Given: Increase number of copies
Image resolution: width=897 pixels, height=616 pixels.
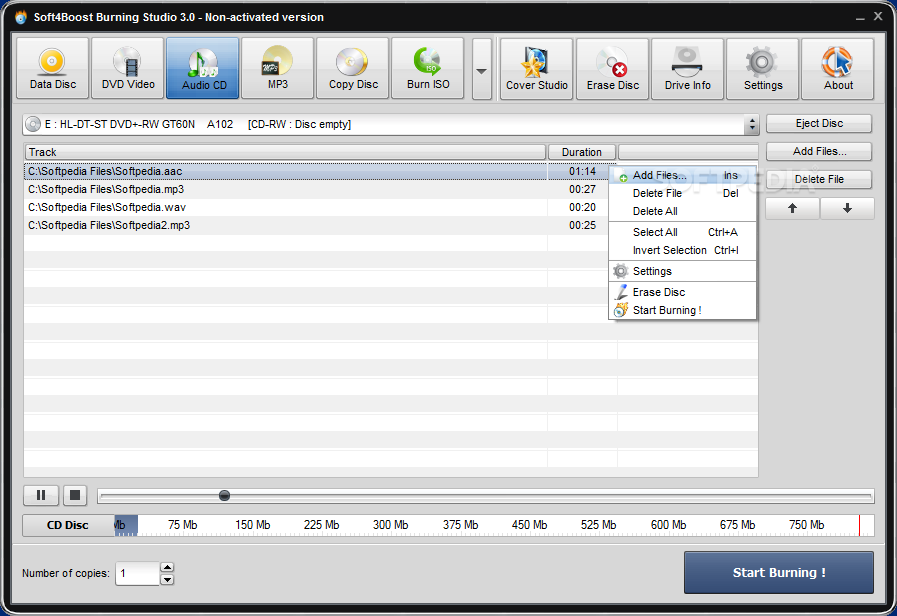Looking at the screenshot, I should click(x=167, y=567).
